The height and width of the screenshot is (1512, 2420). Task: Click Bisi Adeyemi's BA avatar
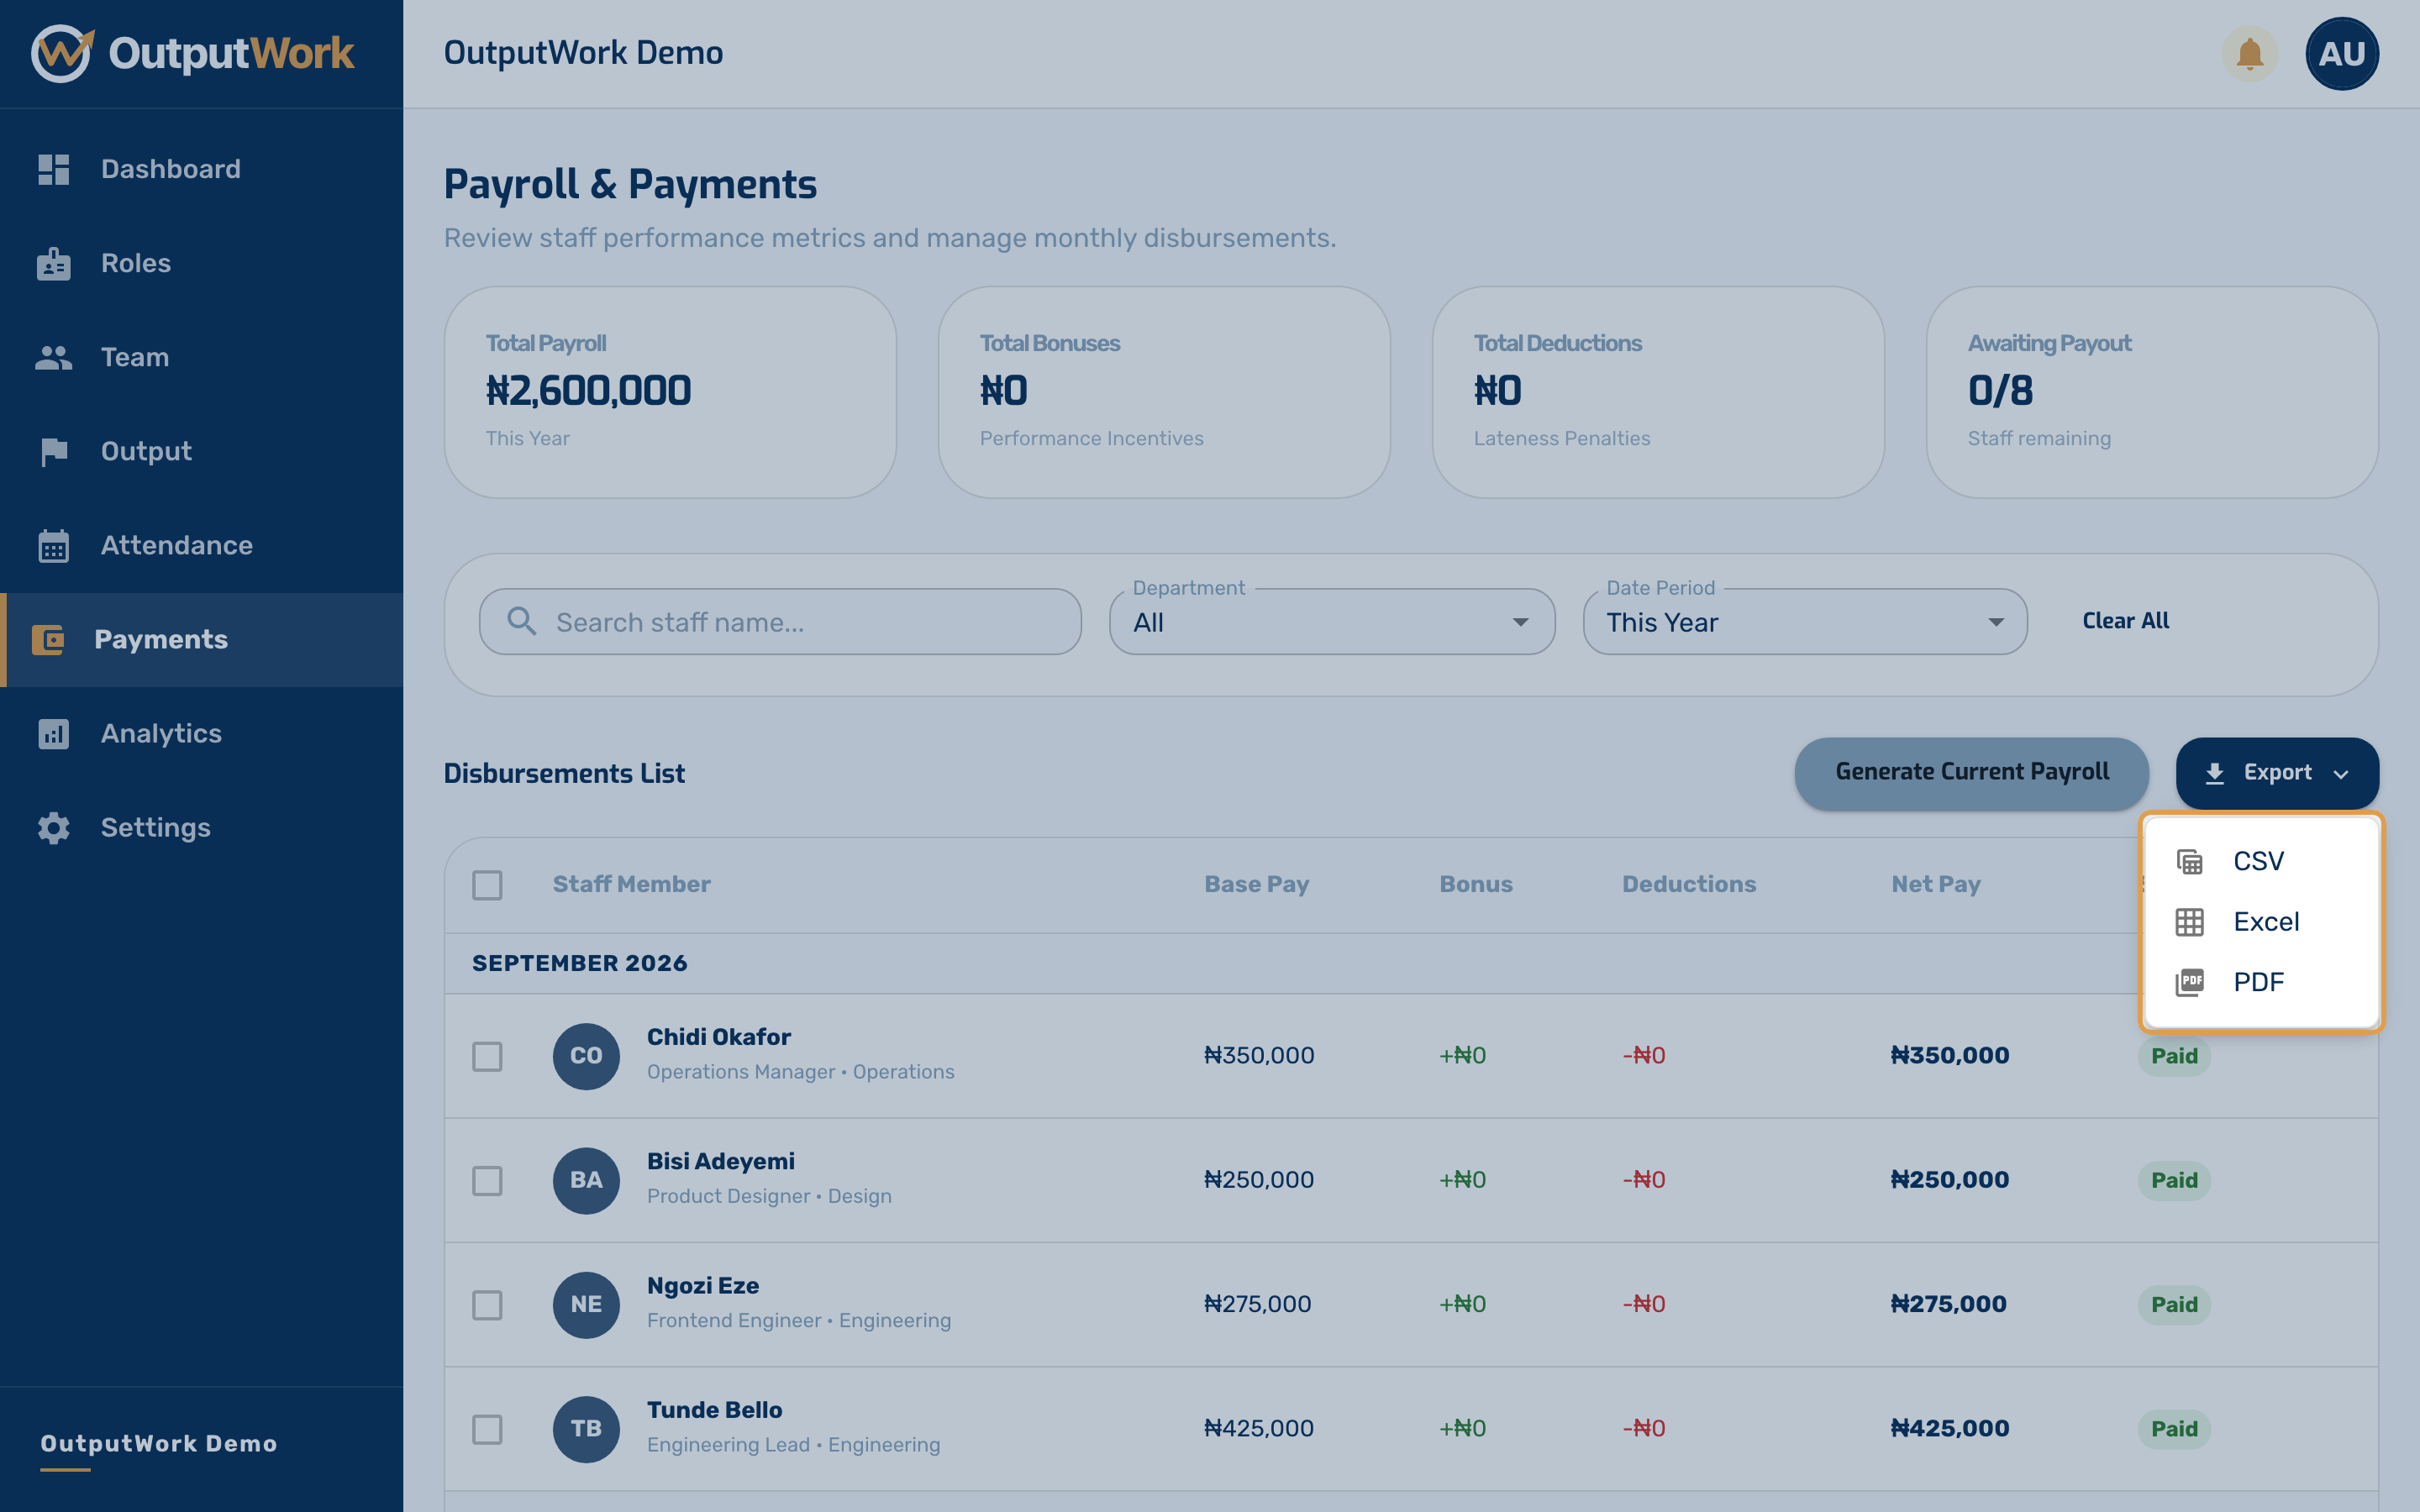(586, 1180)
